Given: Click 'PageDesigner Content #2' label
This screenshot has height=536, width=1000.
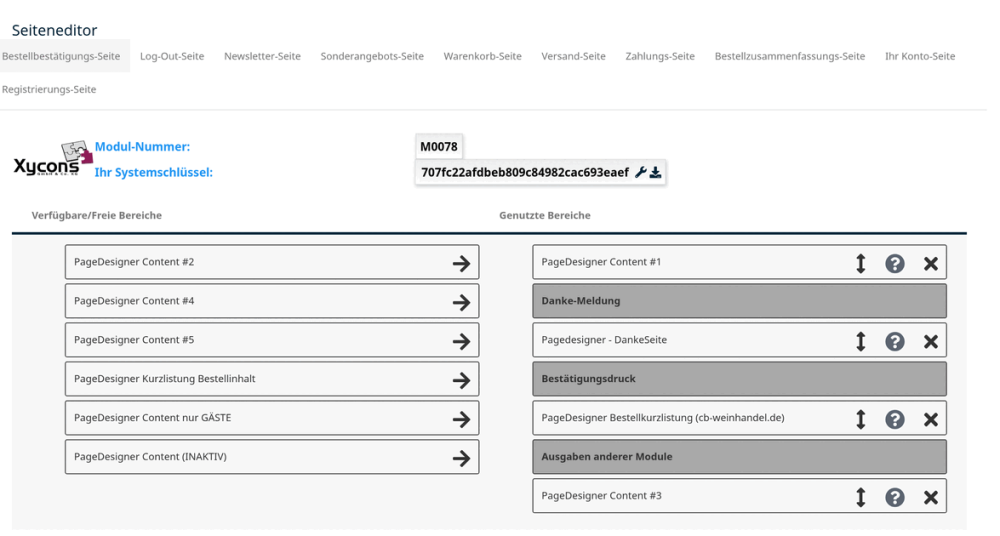Looking at the screenshot, I should [134, 262].
